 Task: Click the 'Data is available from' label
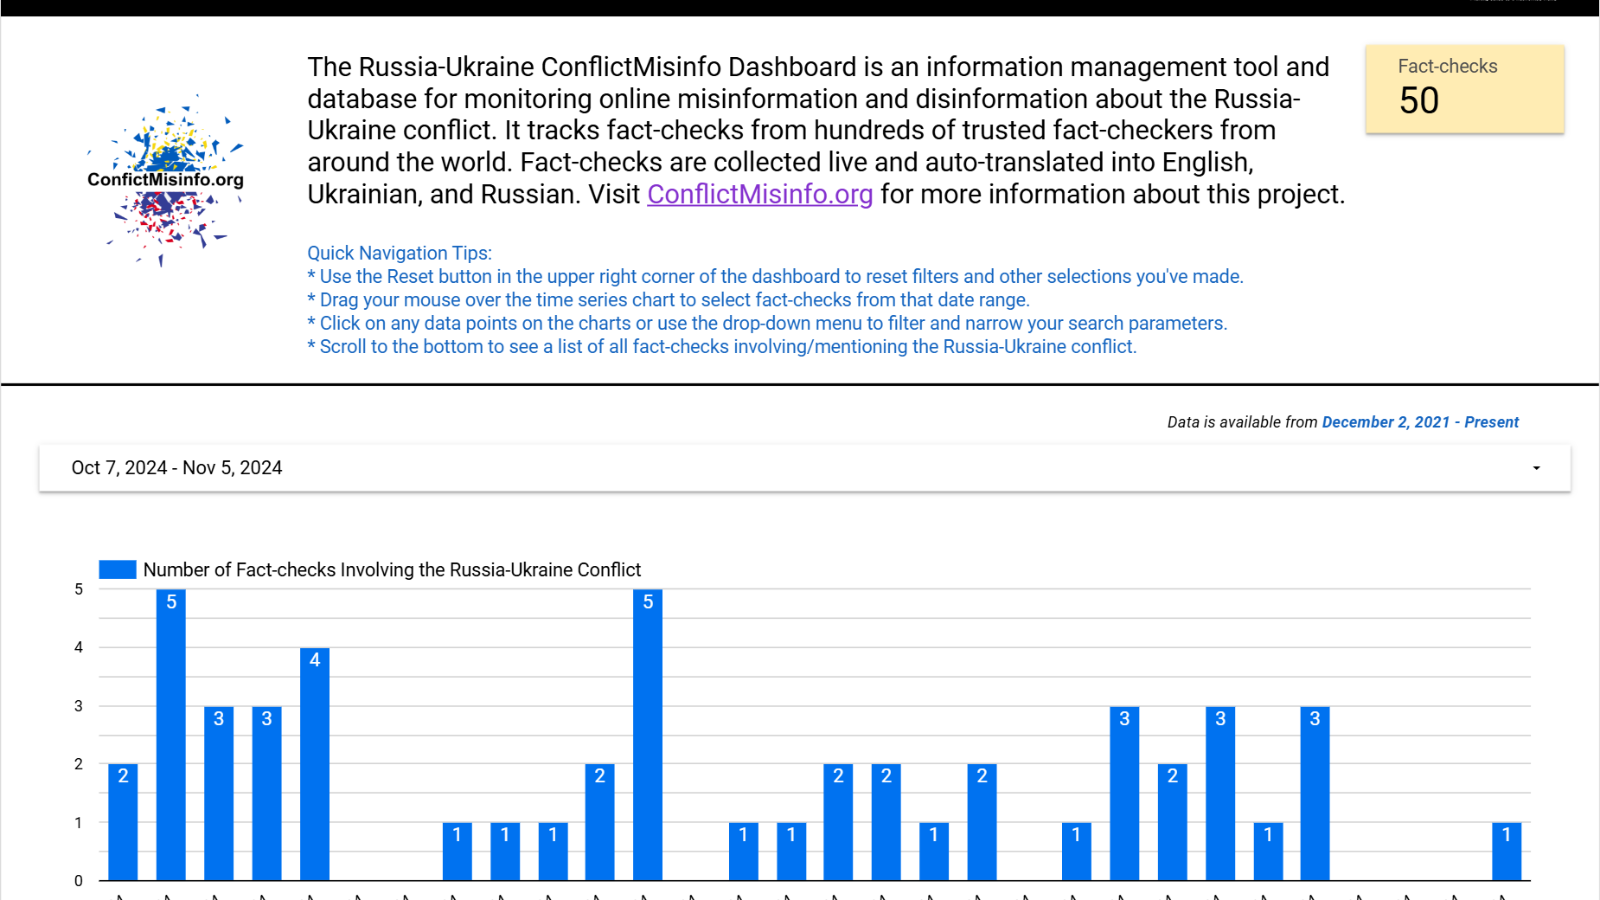(x=1242, y=422)
